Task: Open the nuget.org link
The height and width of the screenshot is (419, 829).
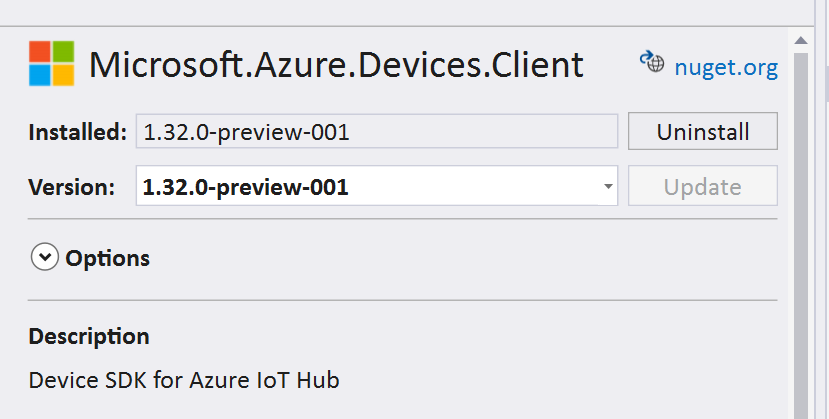Action: pos(726,68)
